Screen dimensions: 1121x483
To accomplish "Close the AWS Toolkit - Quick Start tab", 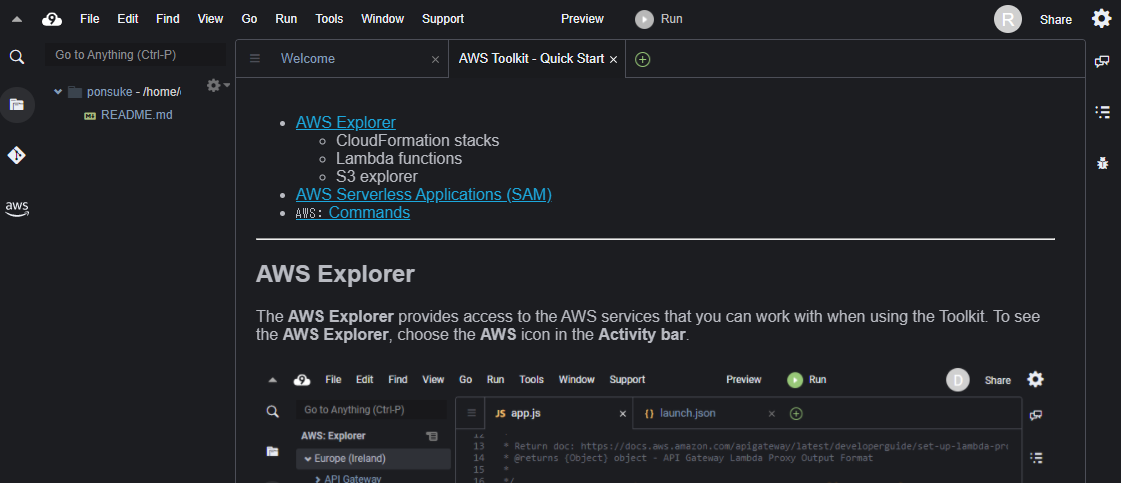I will tap(613, 59).
